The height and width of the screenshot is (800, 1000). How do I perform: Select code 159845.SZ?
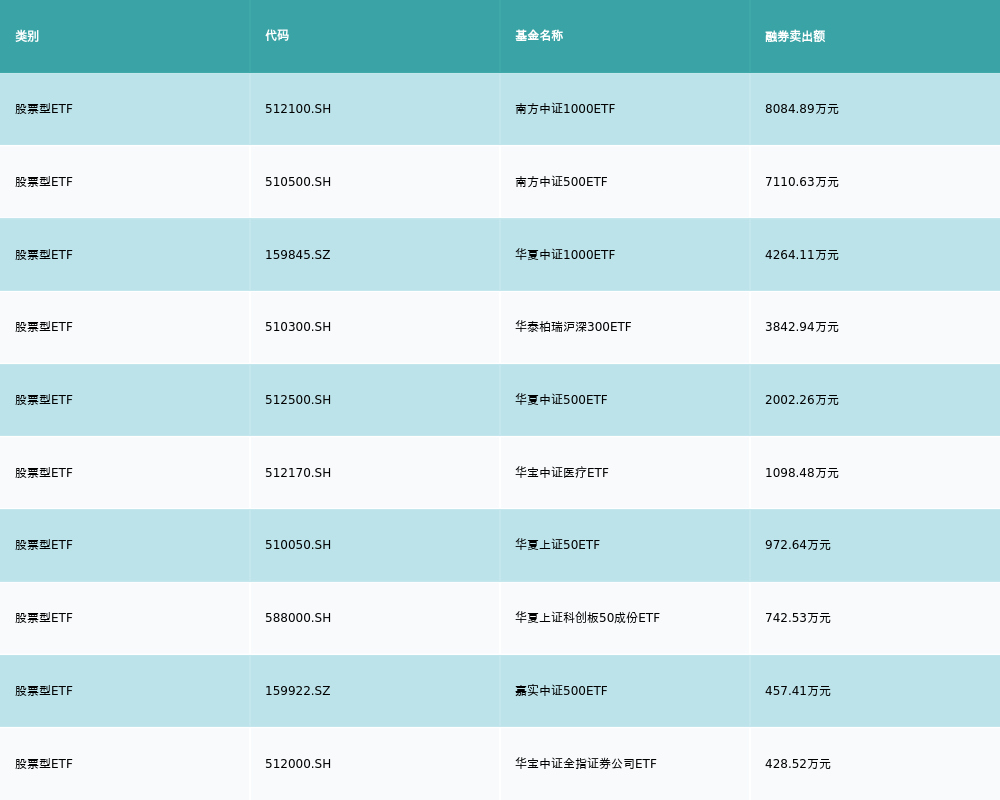tap(298, 255)
